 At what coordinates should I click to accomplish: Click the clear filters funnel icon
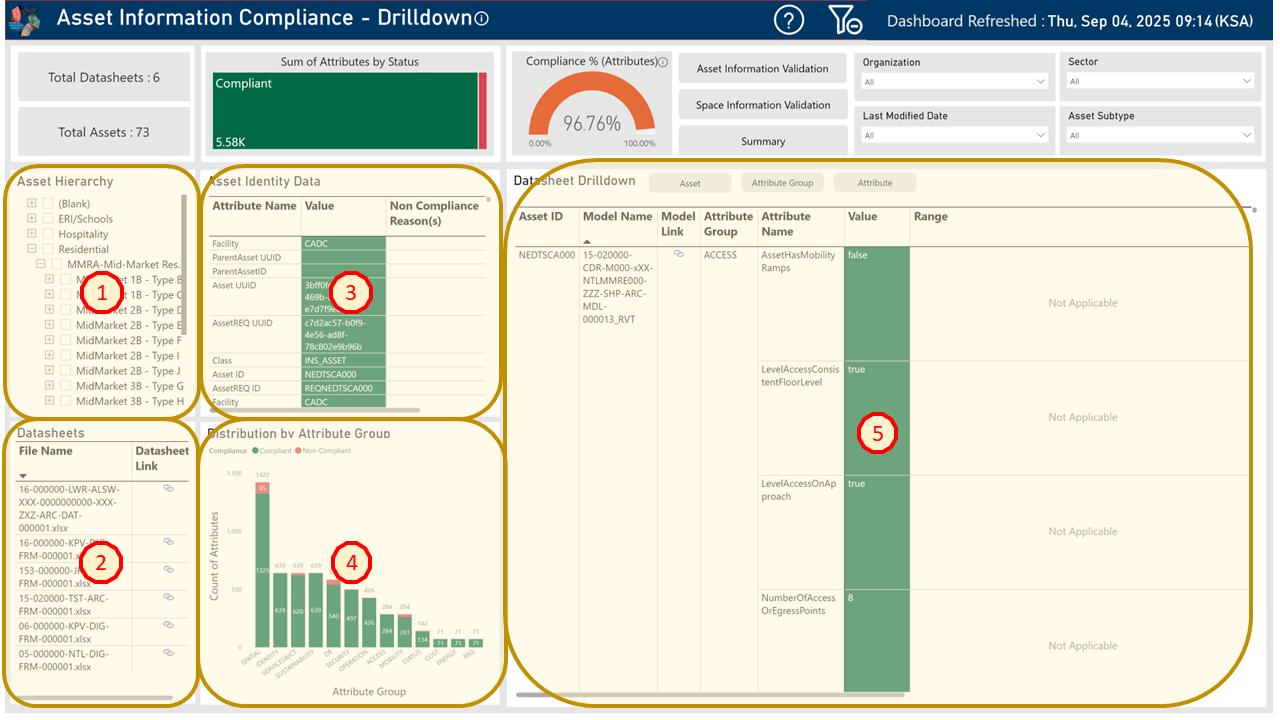[845, 19]
